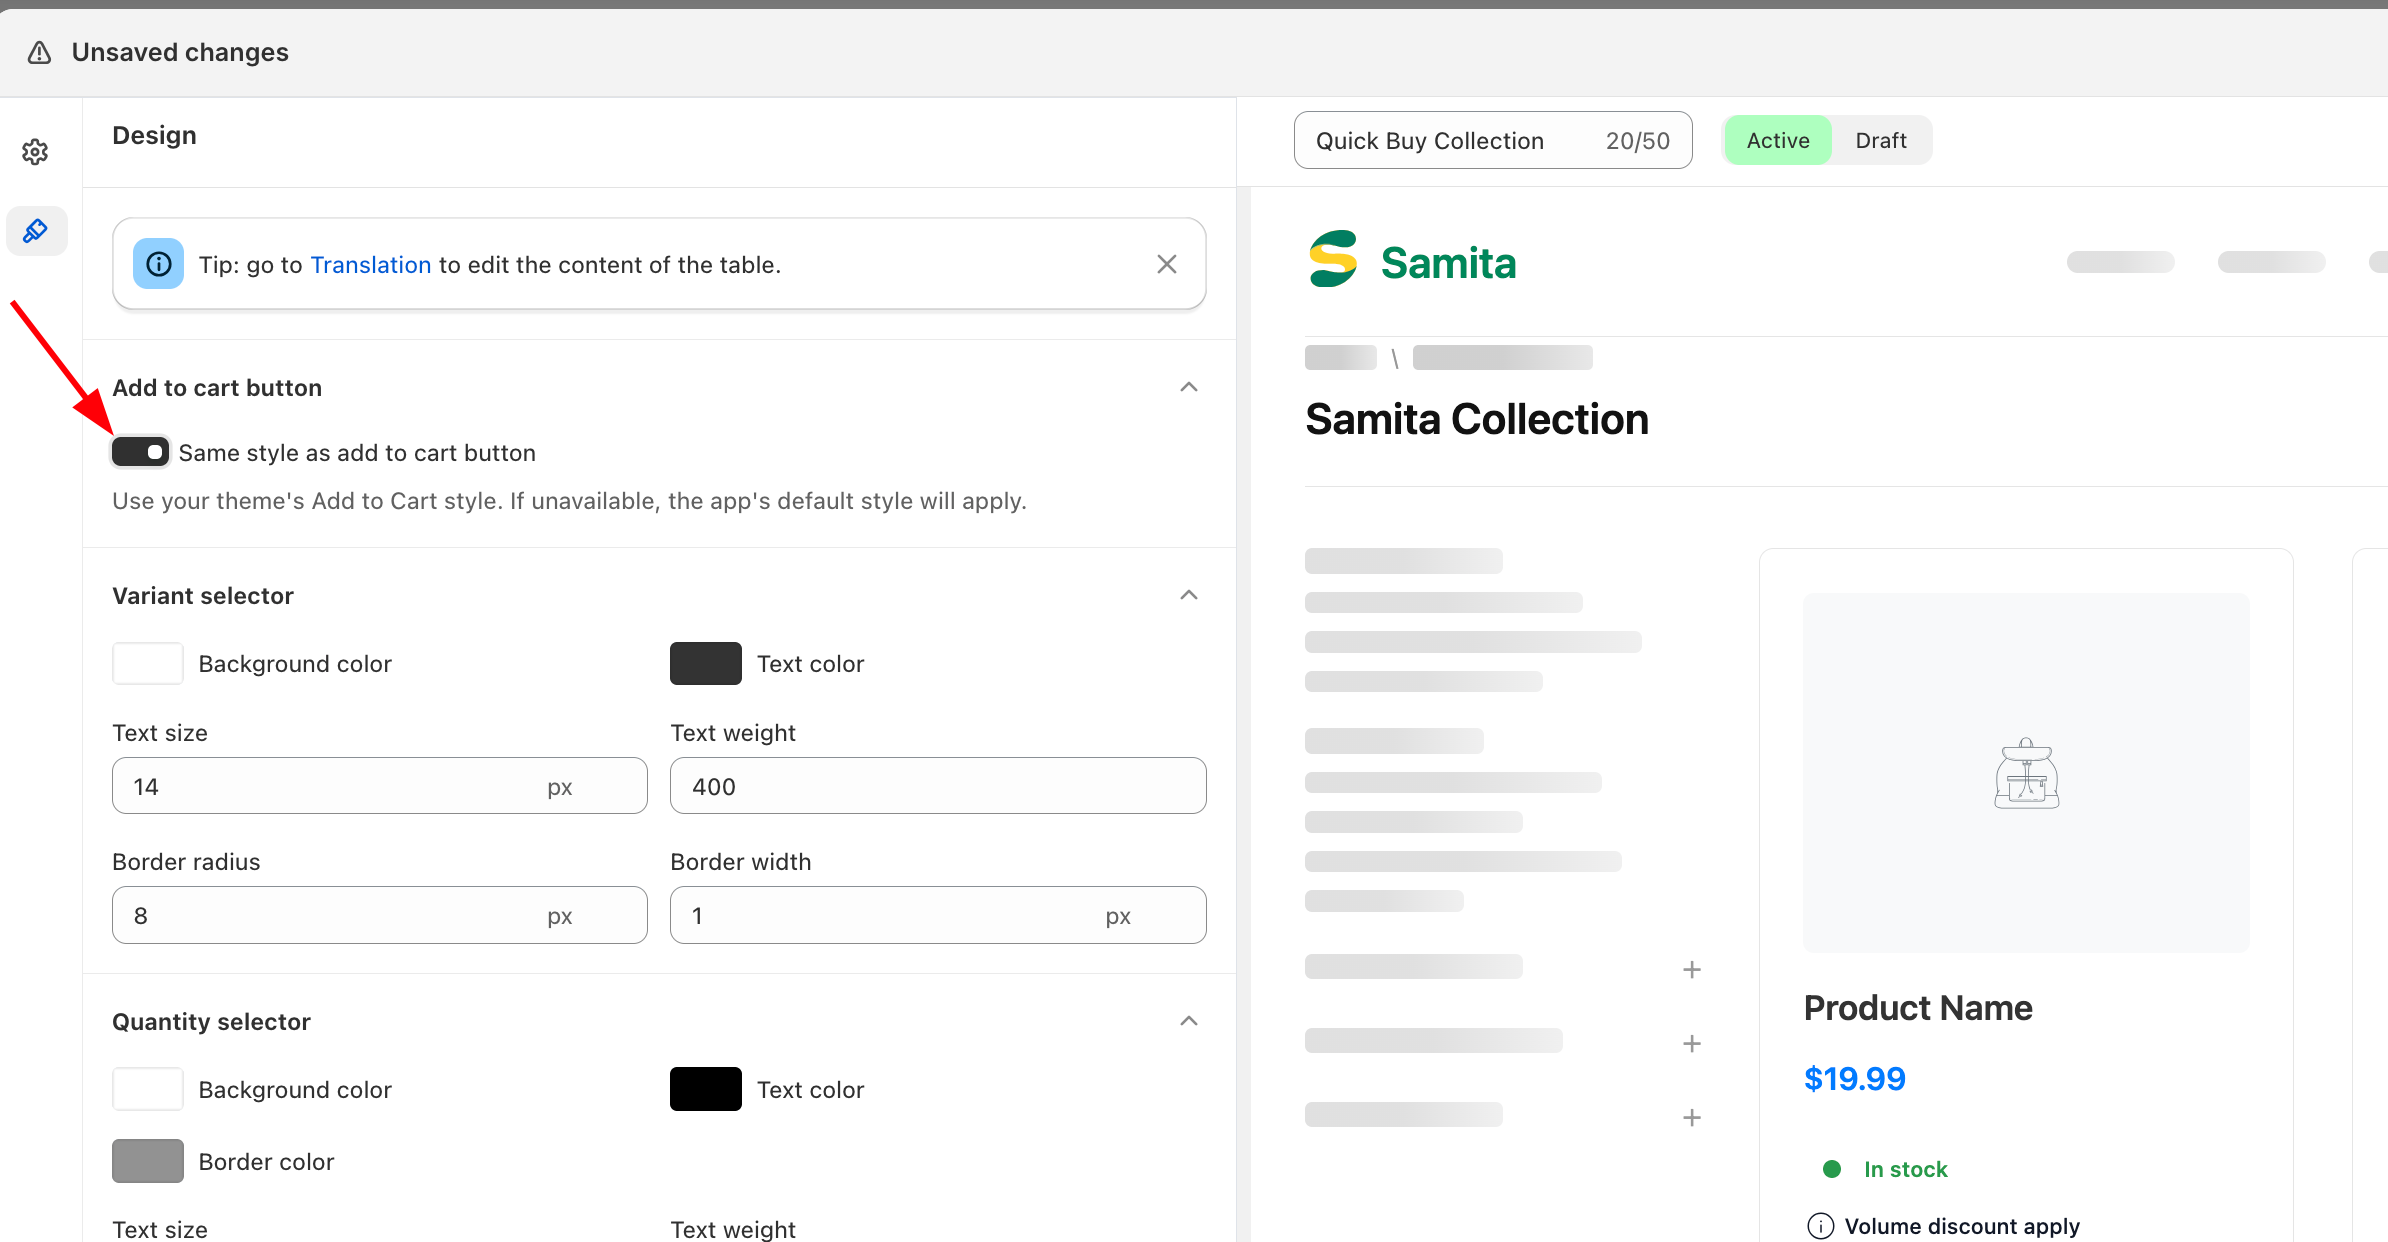Screen dimensions: 2388x1242
Task: Toggle Same style as add to cart button
Action: (x=140, y=452)
